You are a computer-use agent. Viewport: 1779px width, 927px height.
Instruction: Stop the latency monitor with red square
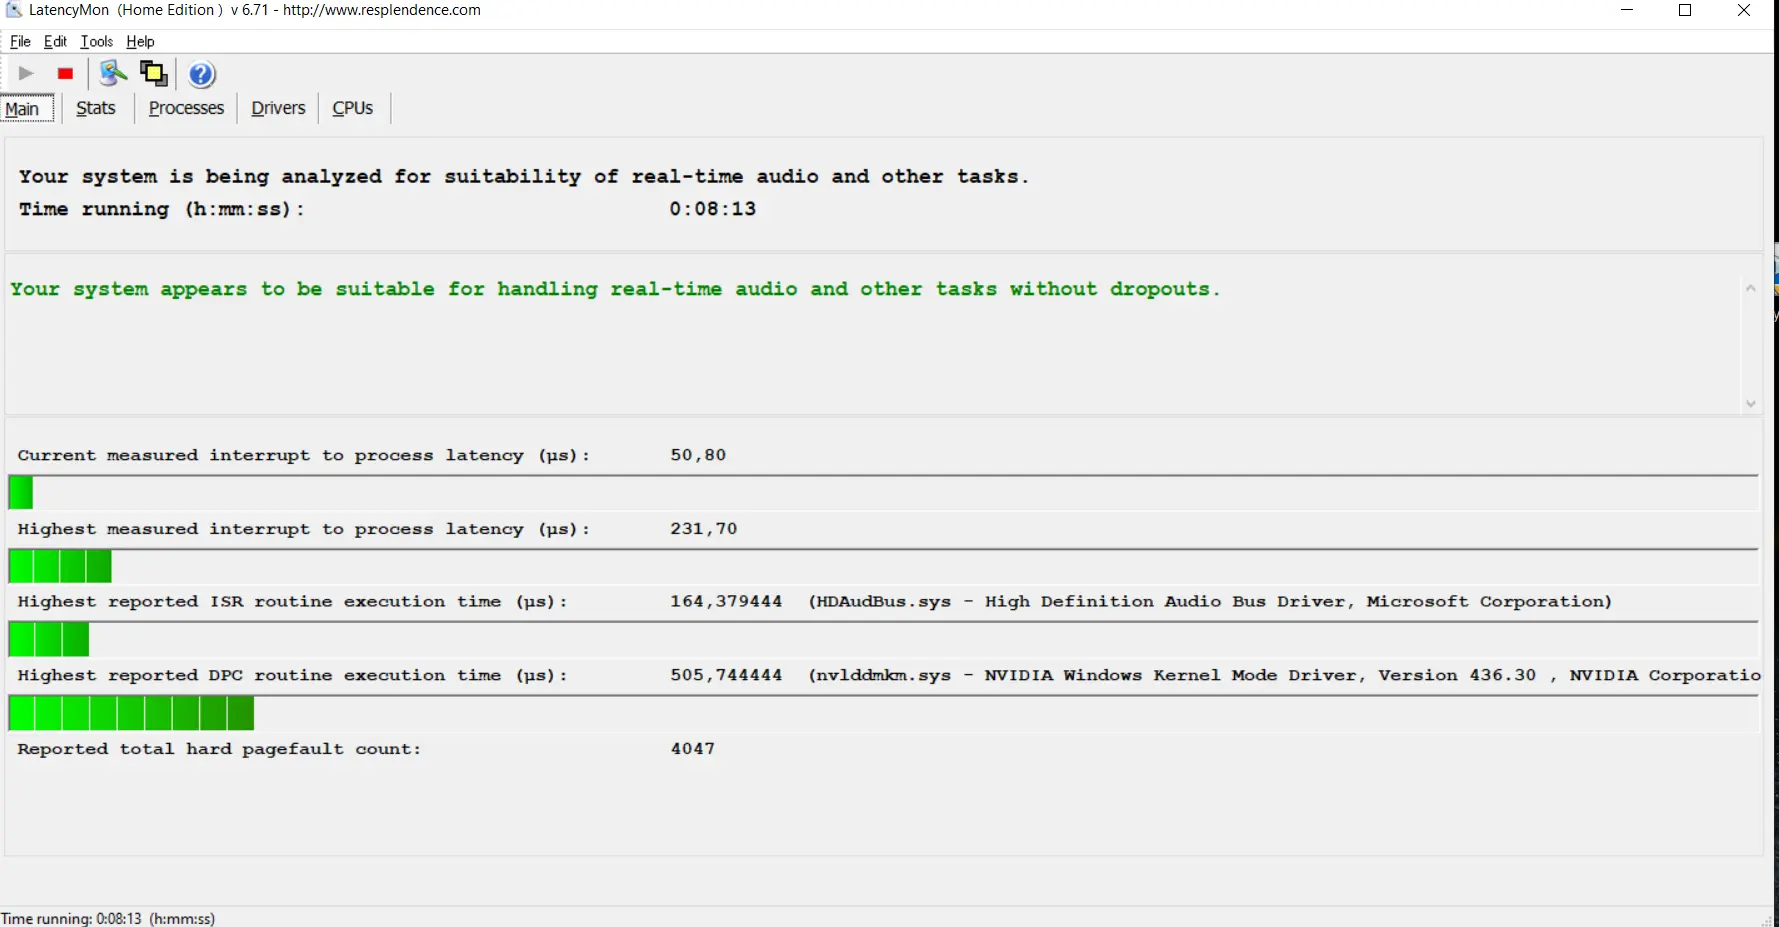pyautogui.click(x=66, y=74)
